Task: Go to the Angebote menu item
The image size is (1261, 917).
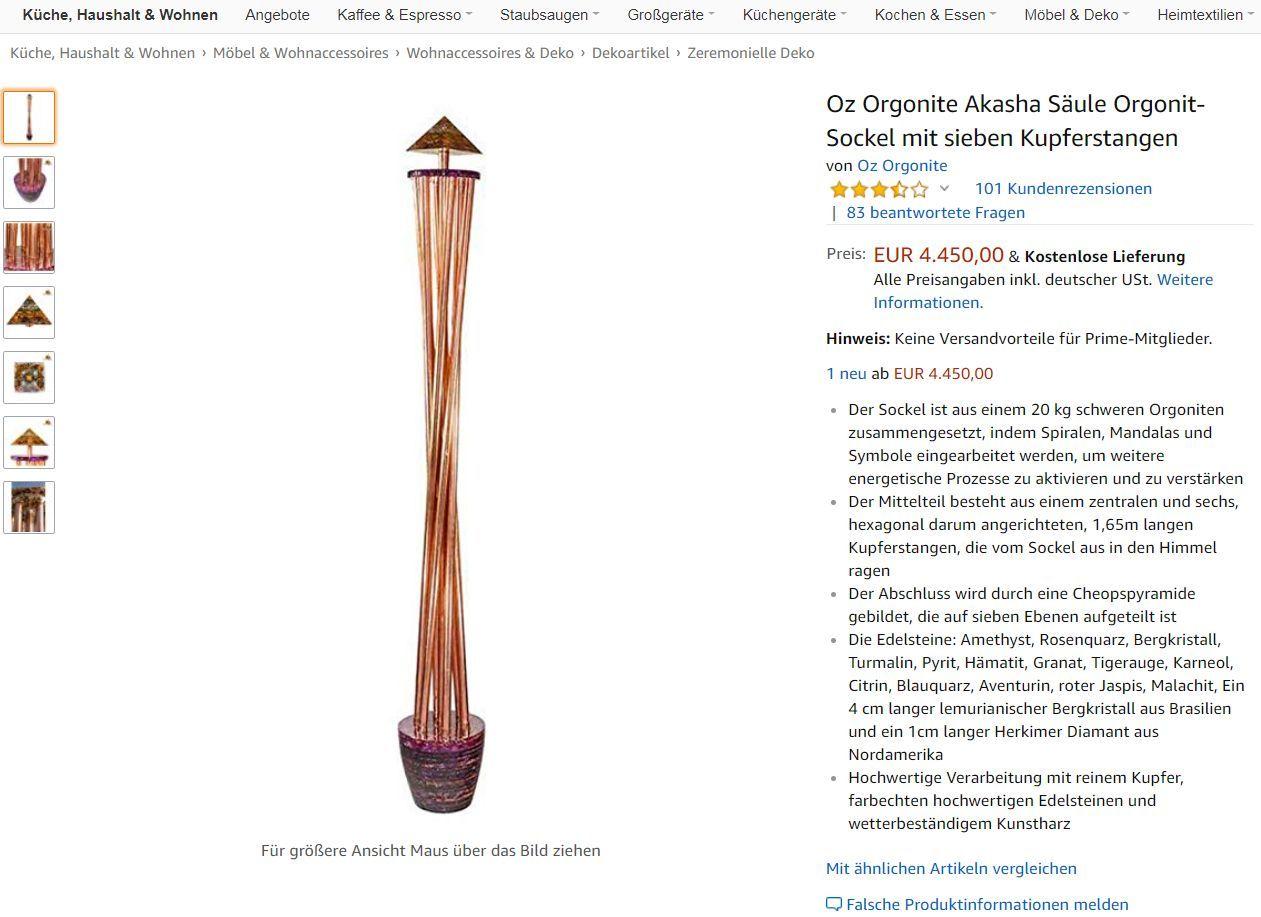Action: click(x=277, y=15)
